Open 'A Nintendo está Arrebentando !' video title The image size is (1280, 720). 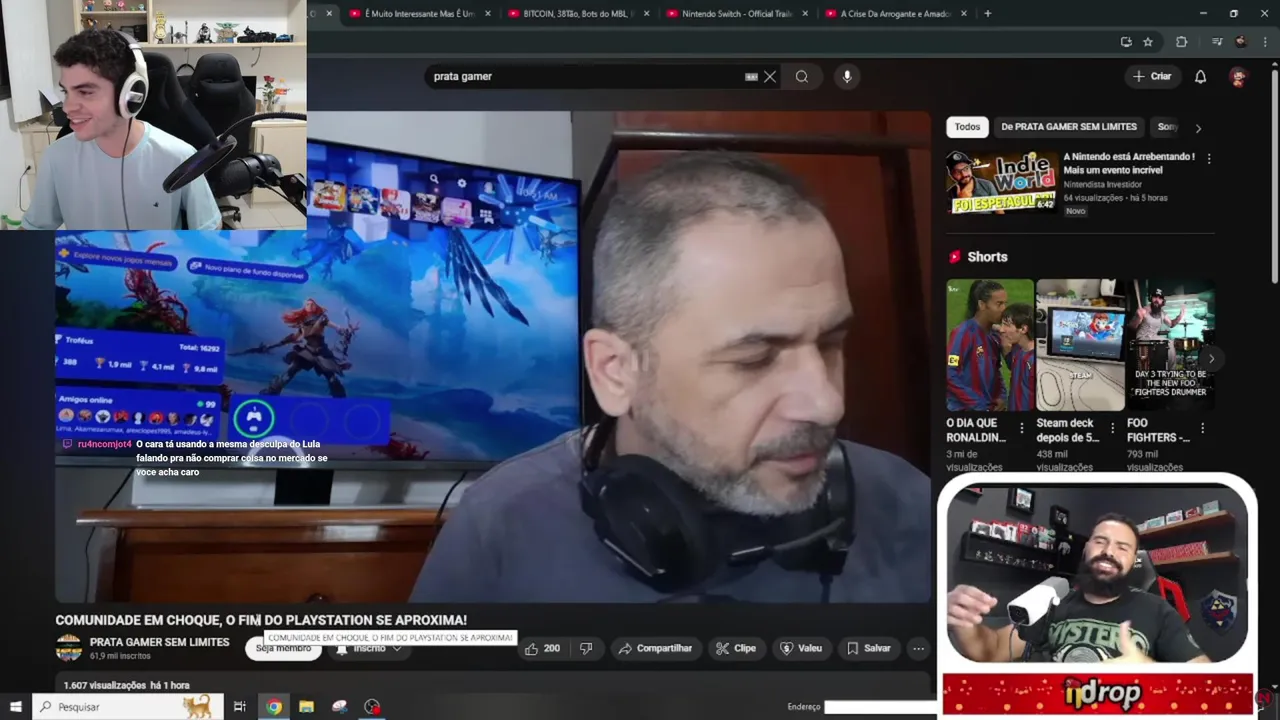click(x=1129, y=163)
